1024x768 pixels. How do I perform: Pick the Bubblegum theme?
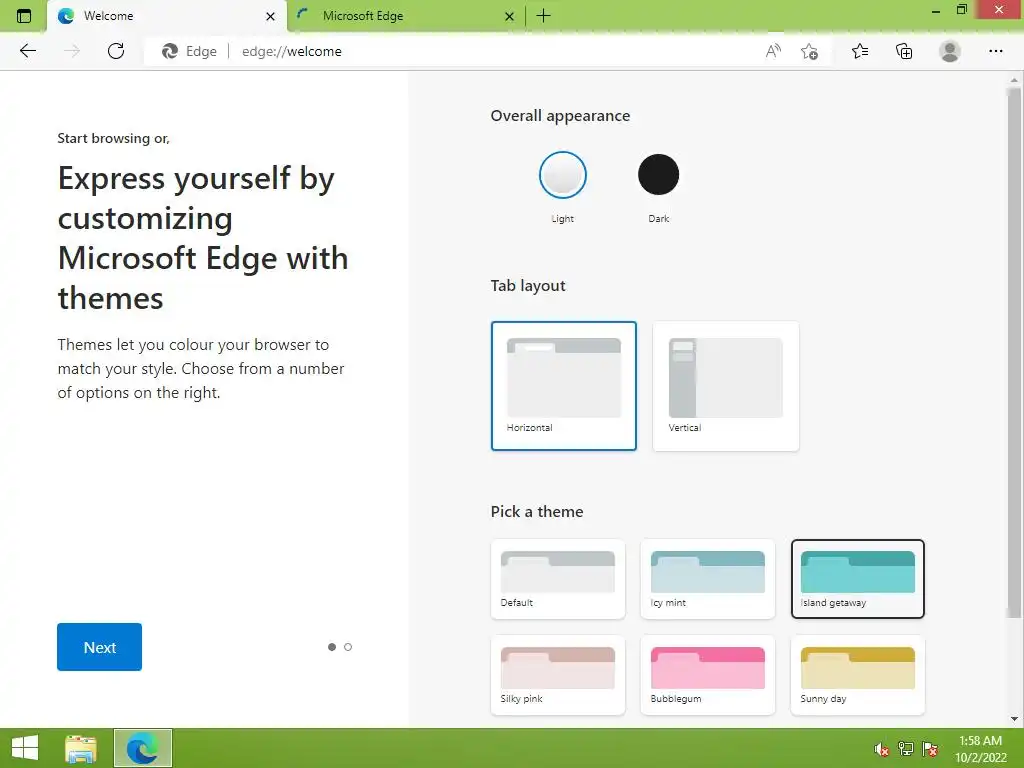708,675
